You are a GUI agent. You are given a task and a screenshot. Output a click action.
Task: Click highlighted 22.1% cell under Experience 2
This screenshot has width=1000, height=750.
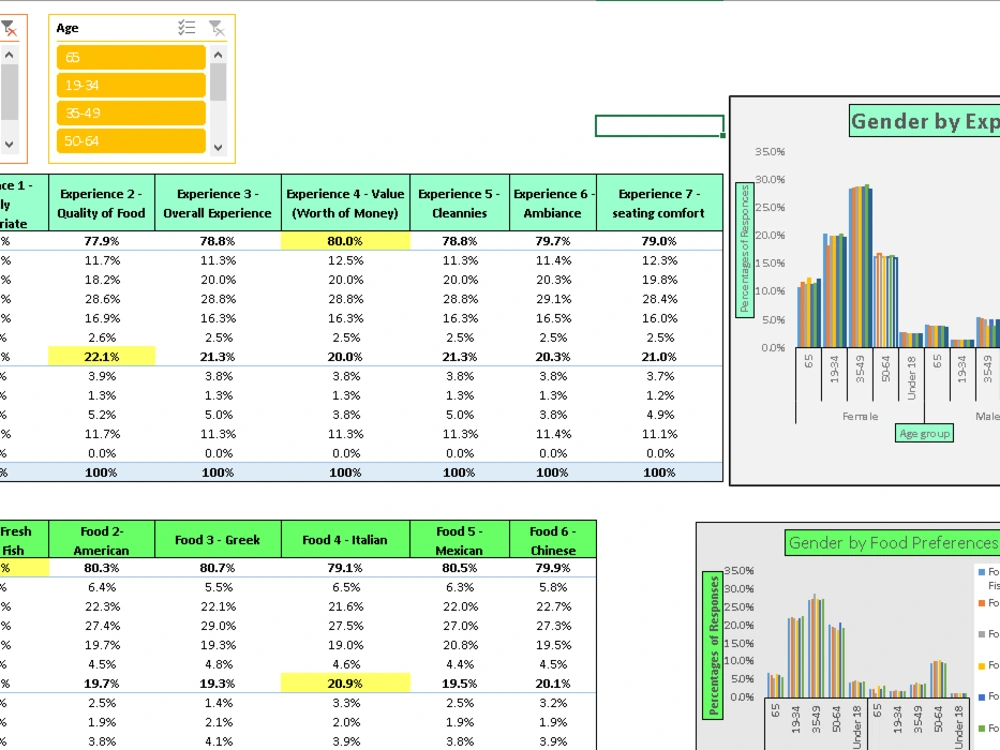coord(101,357)
